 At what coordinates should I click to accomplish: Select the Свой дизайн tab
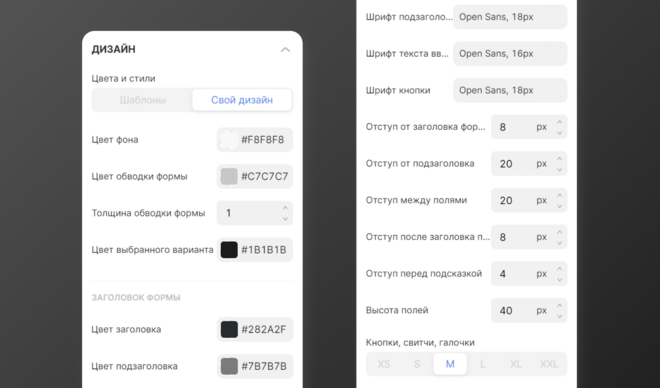242,100
